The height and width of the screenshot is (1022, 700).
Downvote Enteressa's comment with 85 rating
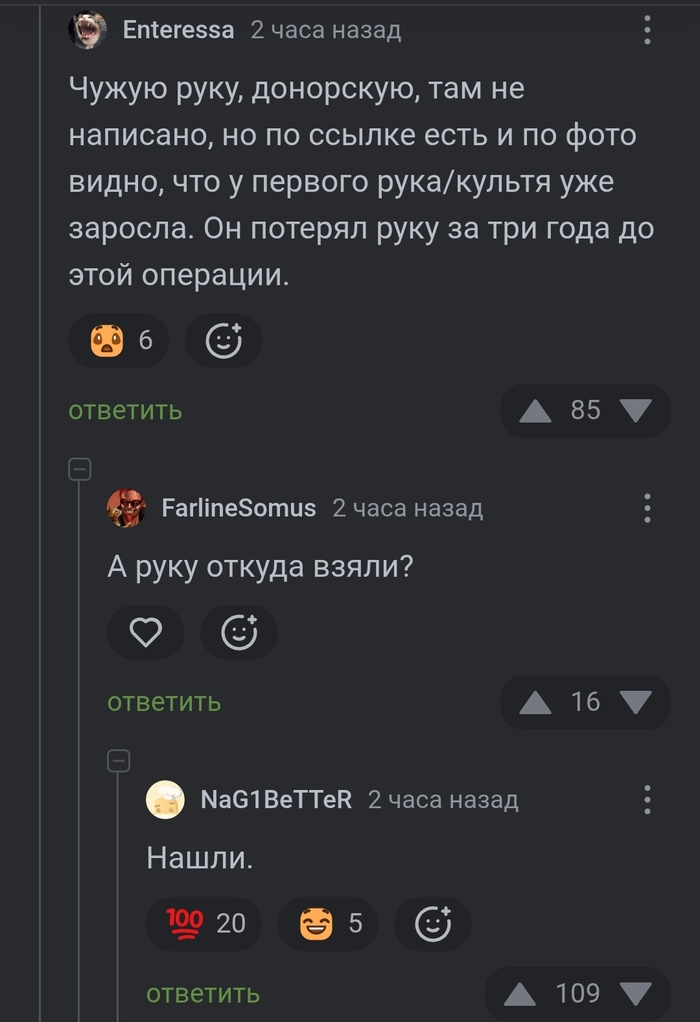(x=635, y=411)
